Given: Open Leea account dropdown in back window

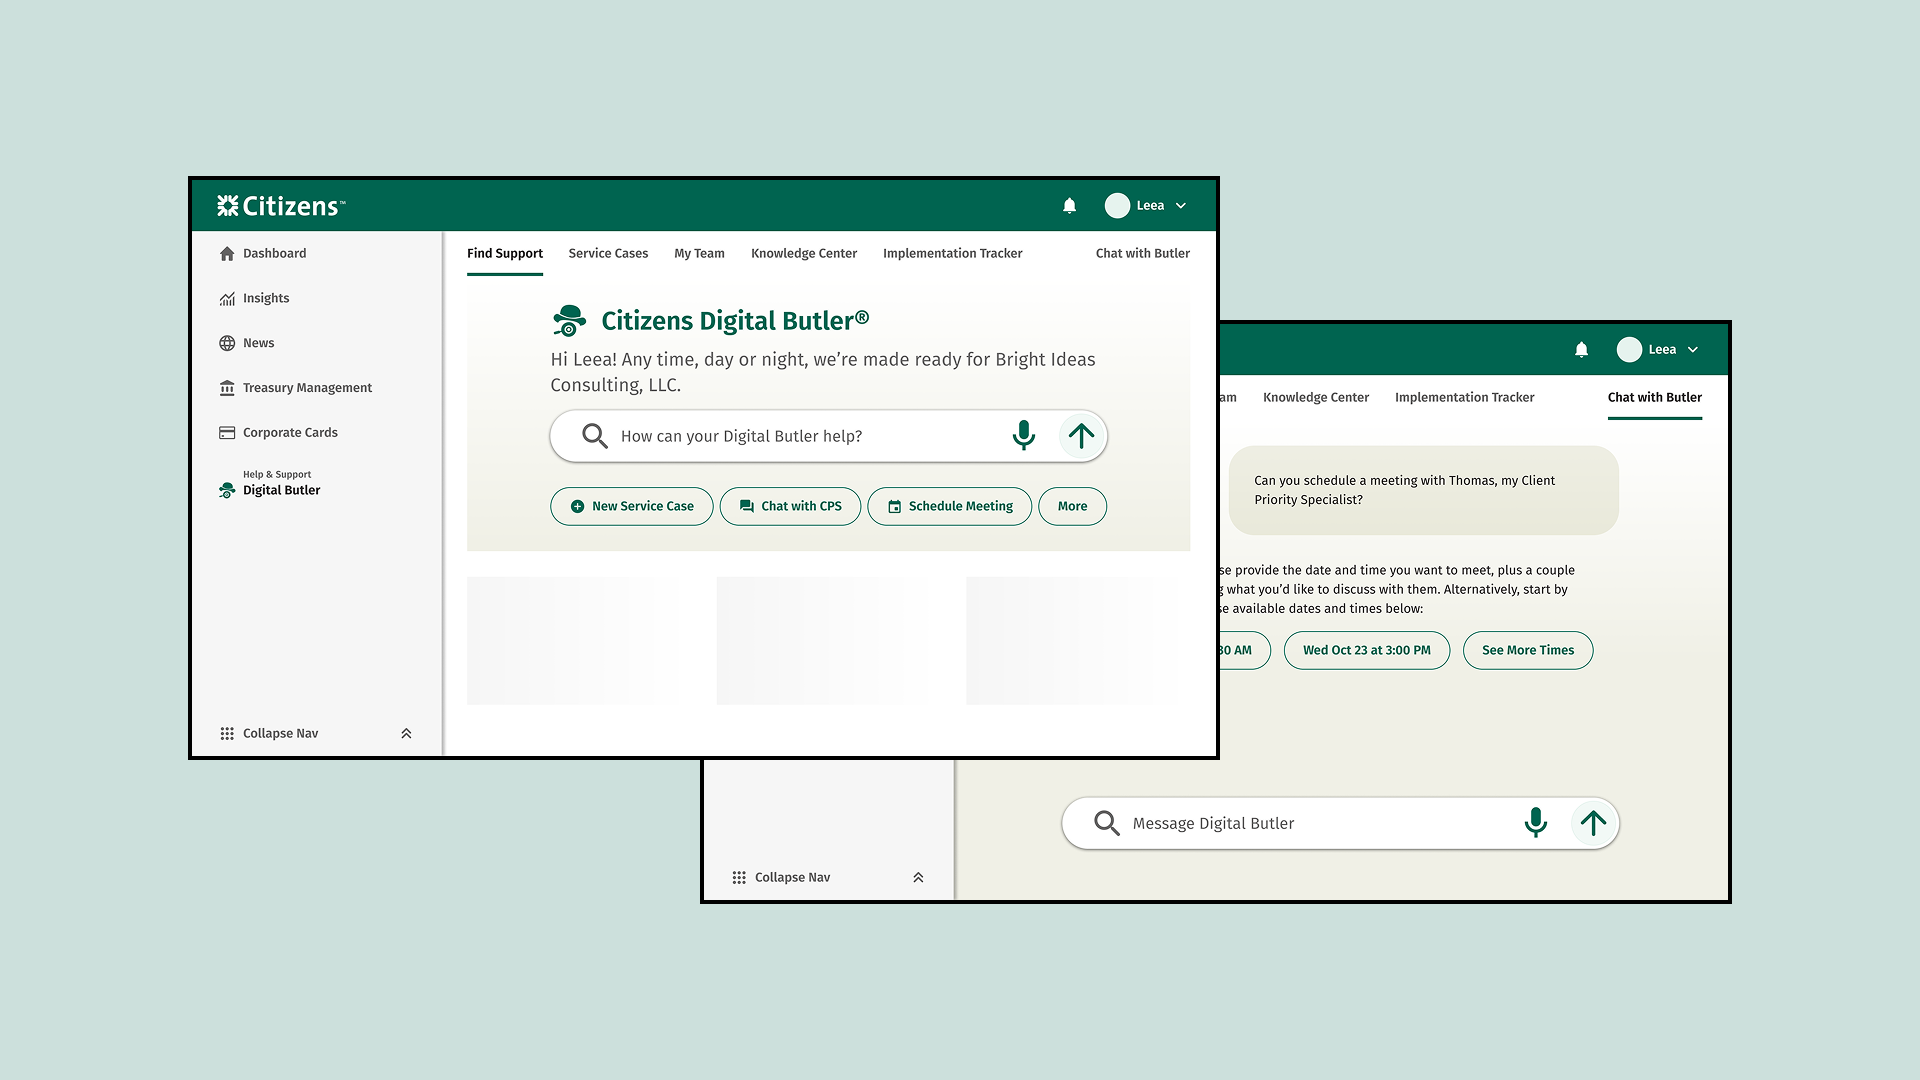Looking at the screenshot, I should tap(1660, 350).
